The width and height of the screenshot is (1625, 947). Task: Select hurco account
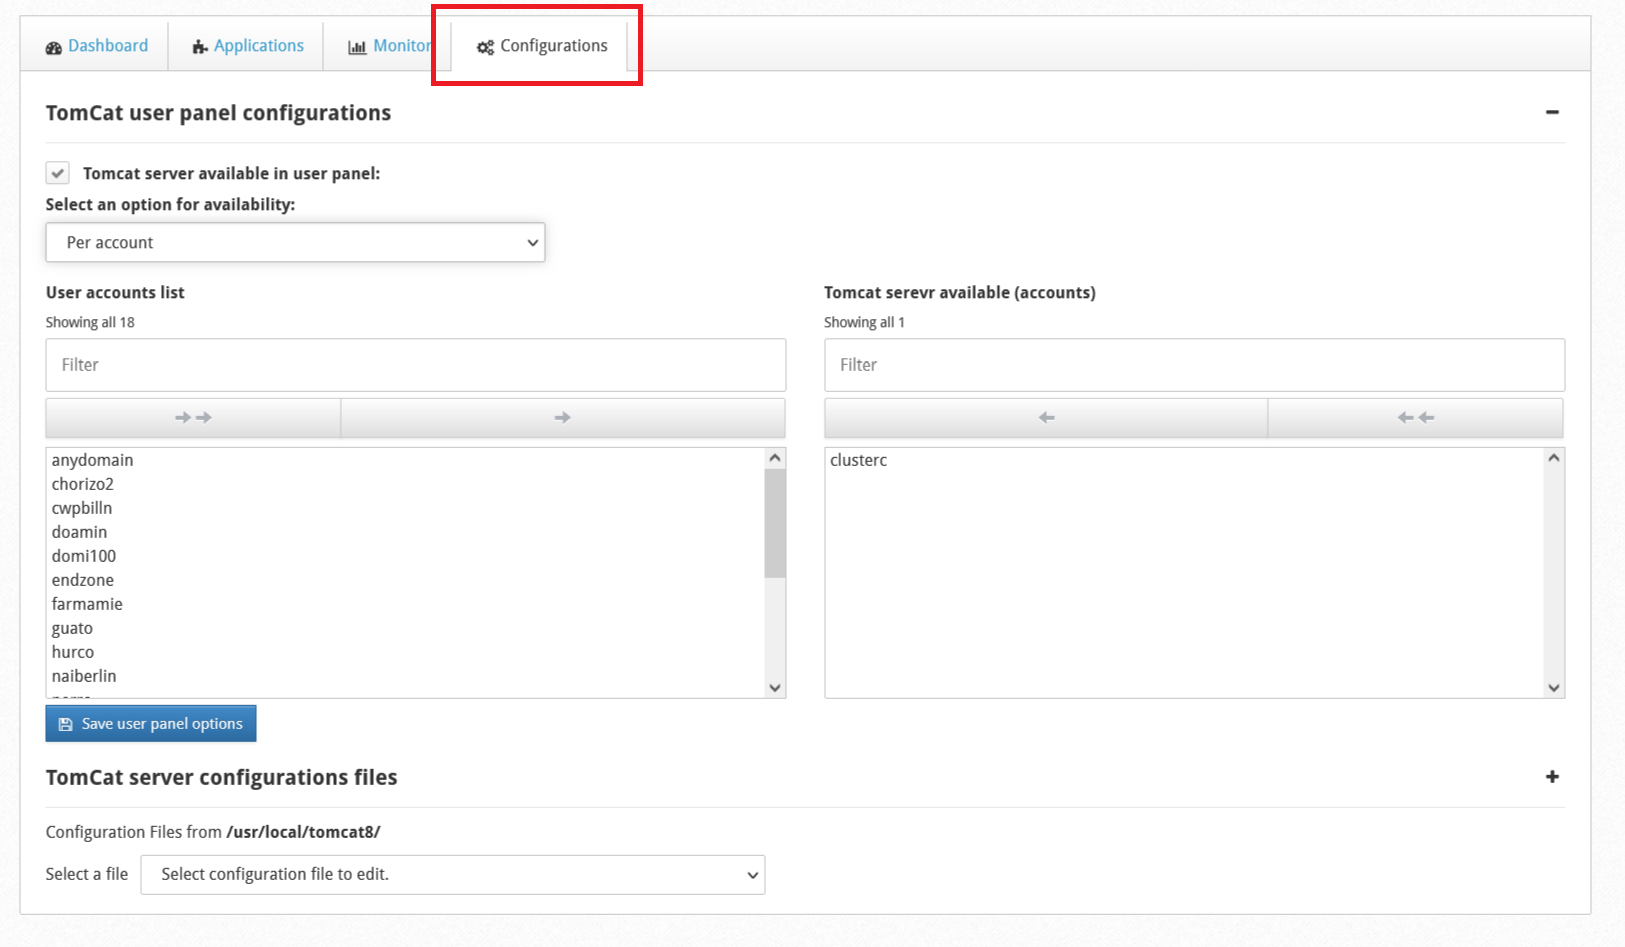[x=73, y=652]
